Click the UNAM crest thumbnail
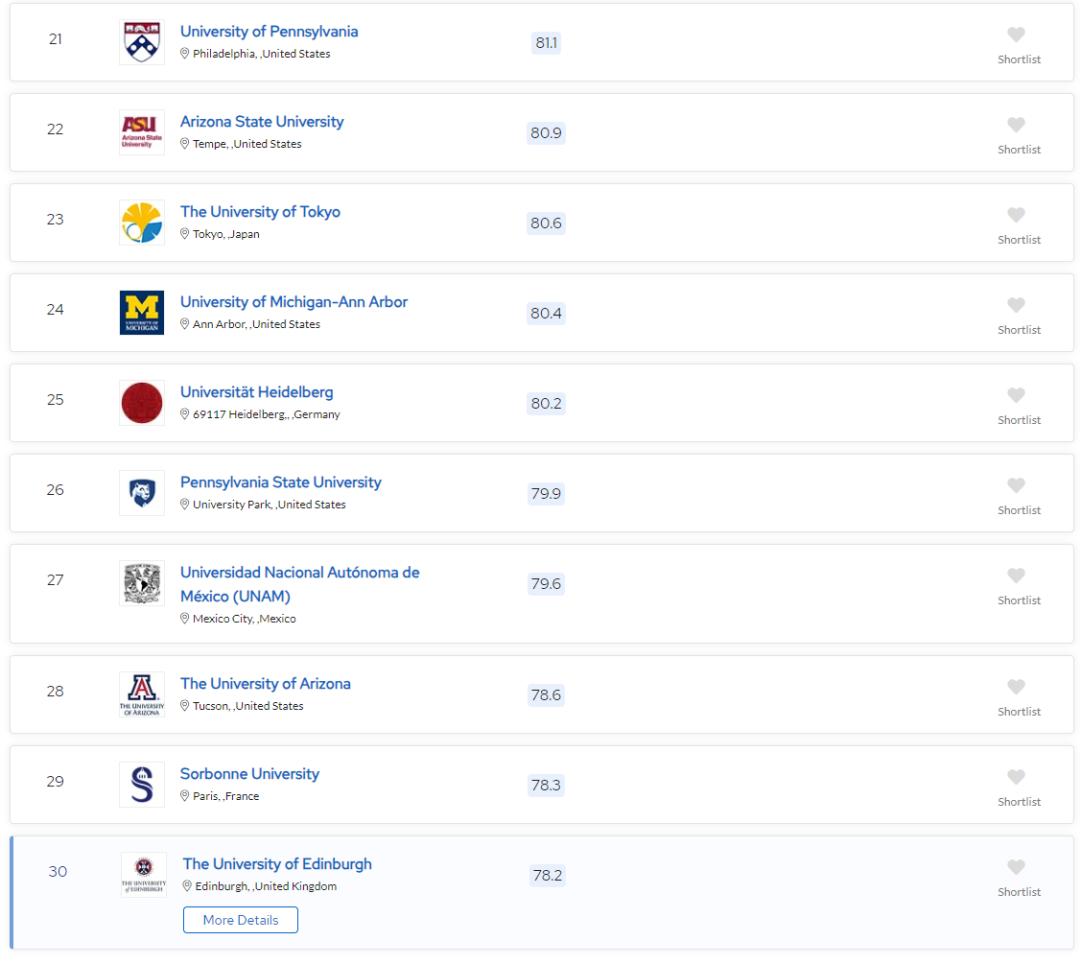The image size is (1080, 964). tap(139, 583)
